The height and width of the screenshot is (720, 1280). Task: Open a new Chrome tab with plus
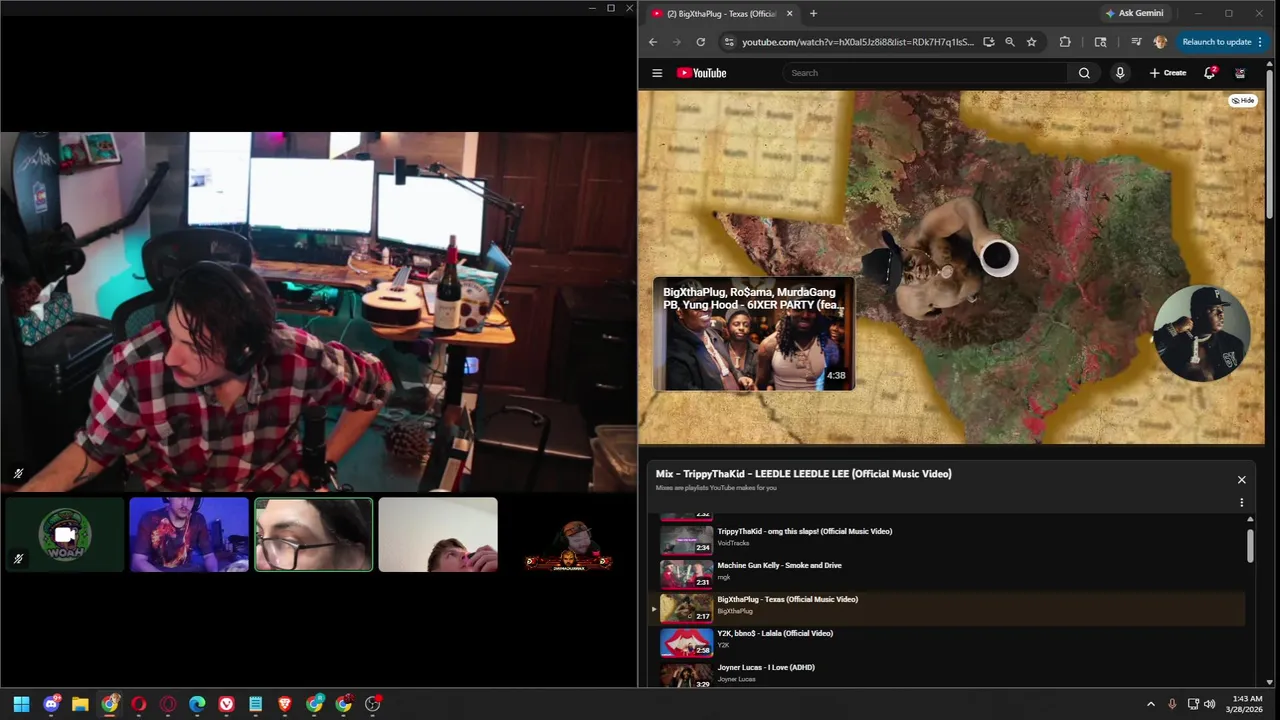[x=813, y=14]
